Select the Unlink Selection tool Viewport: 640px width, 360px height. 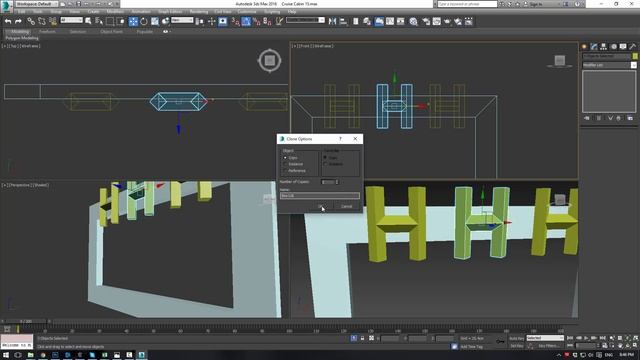42,21
